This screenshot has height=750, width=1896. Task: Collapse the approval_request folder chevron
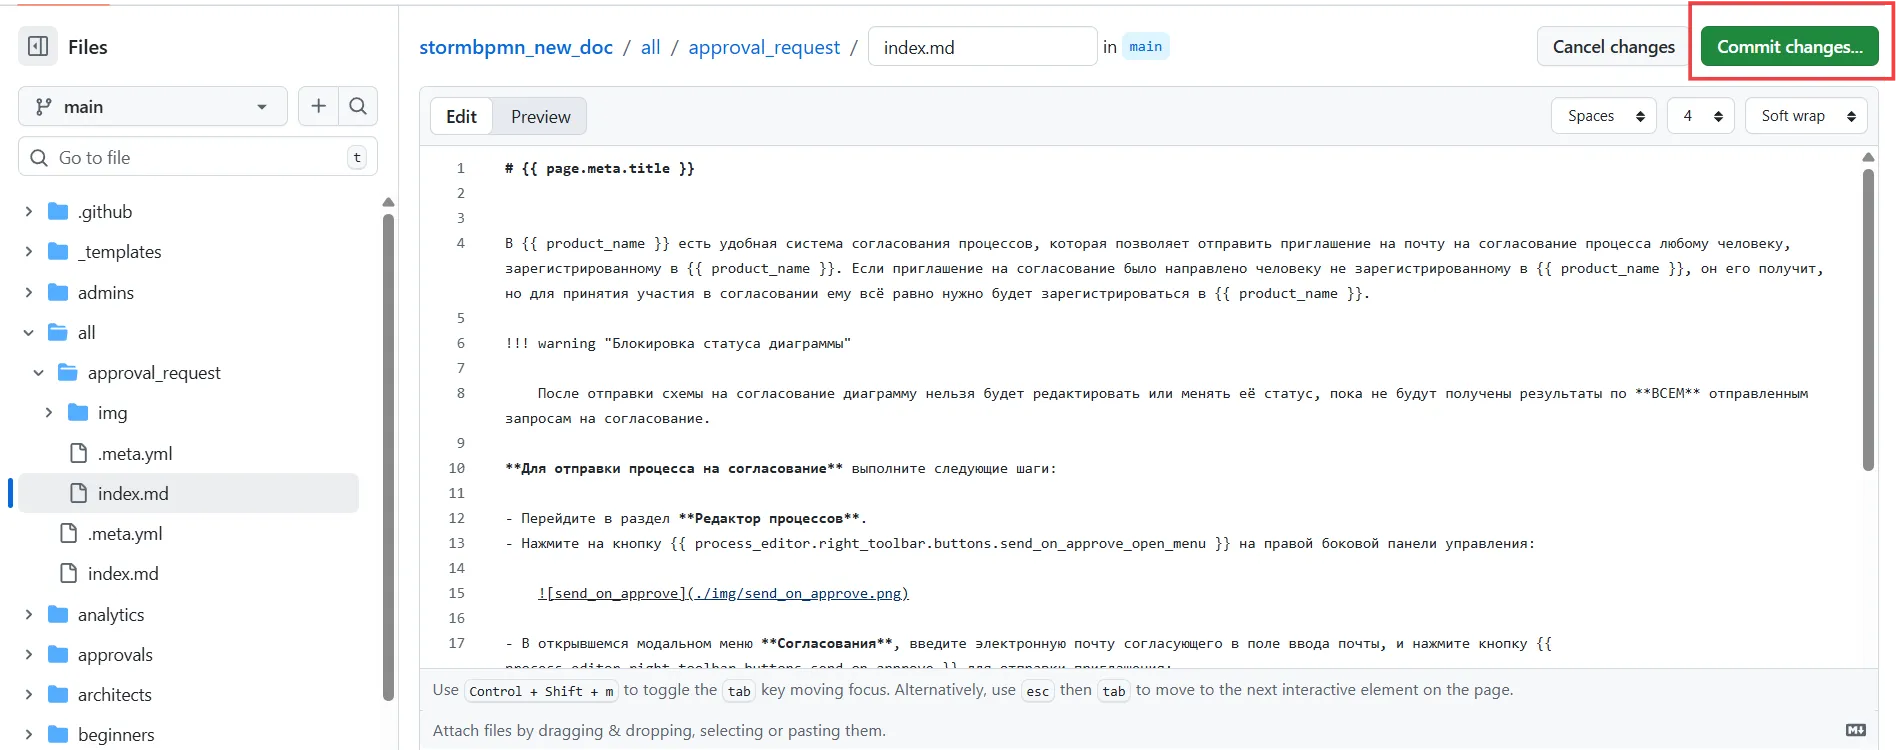(38, 373)
